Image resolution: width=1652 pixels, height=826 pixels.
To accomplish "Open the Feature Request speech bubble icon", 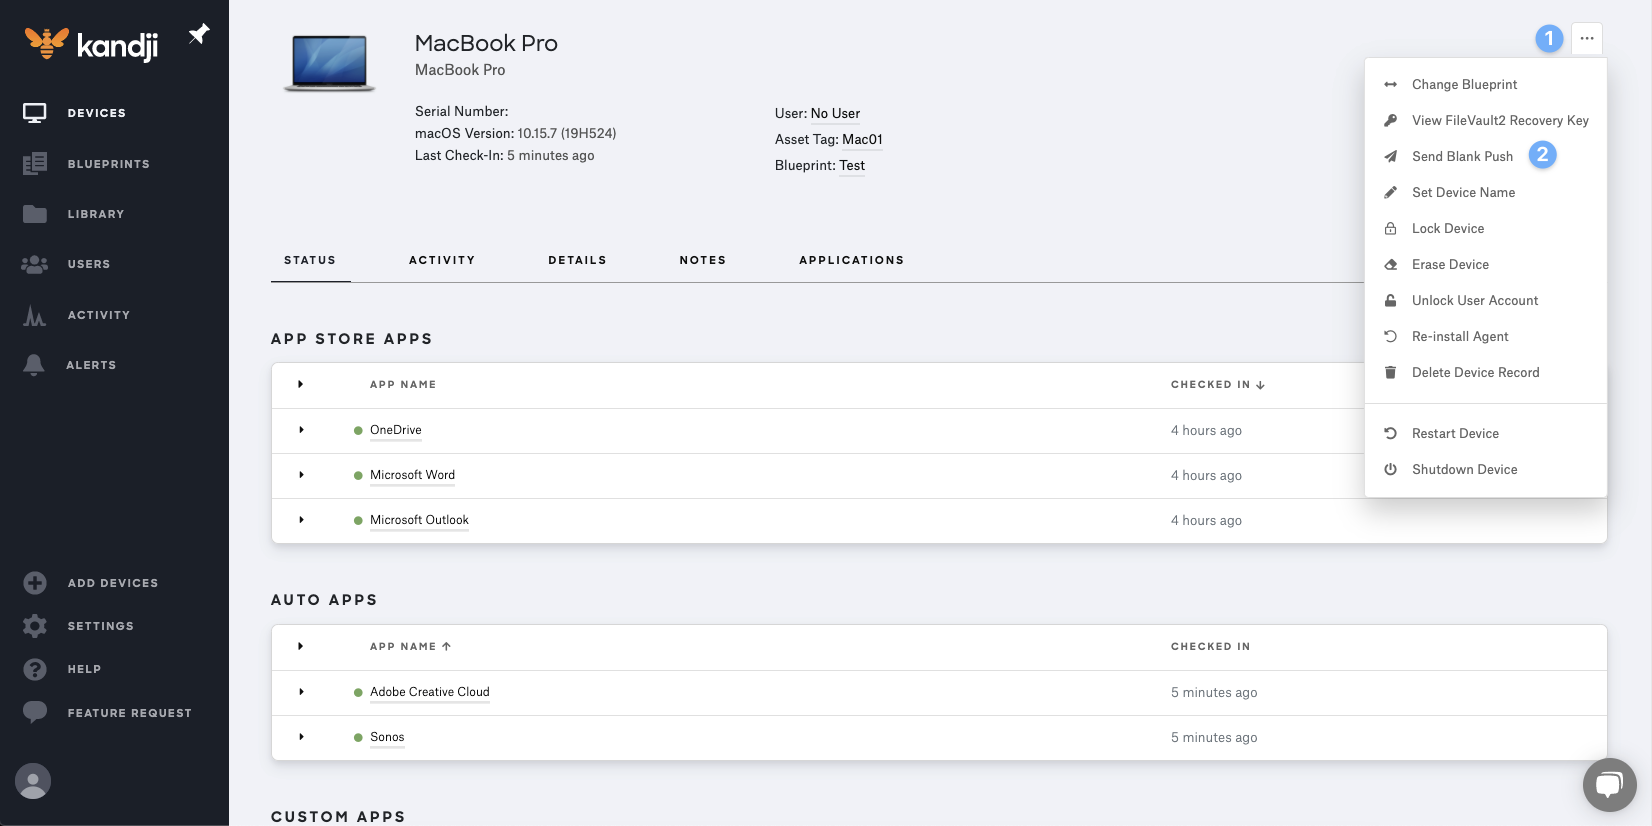I will tap(35, 712).
